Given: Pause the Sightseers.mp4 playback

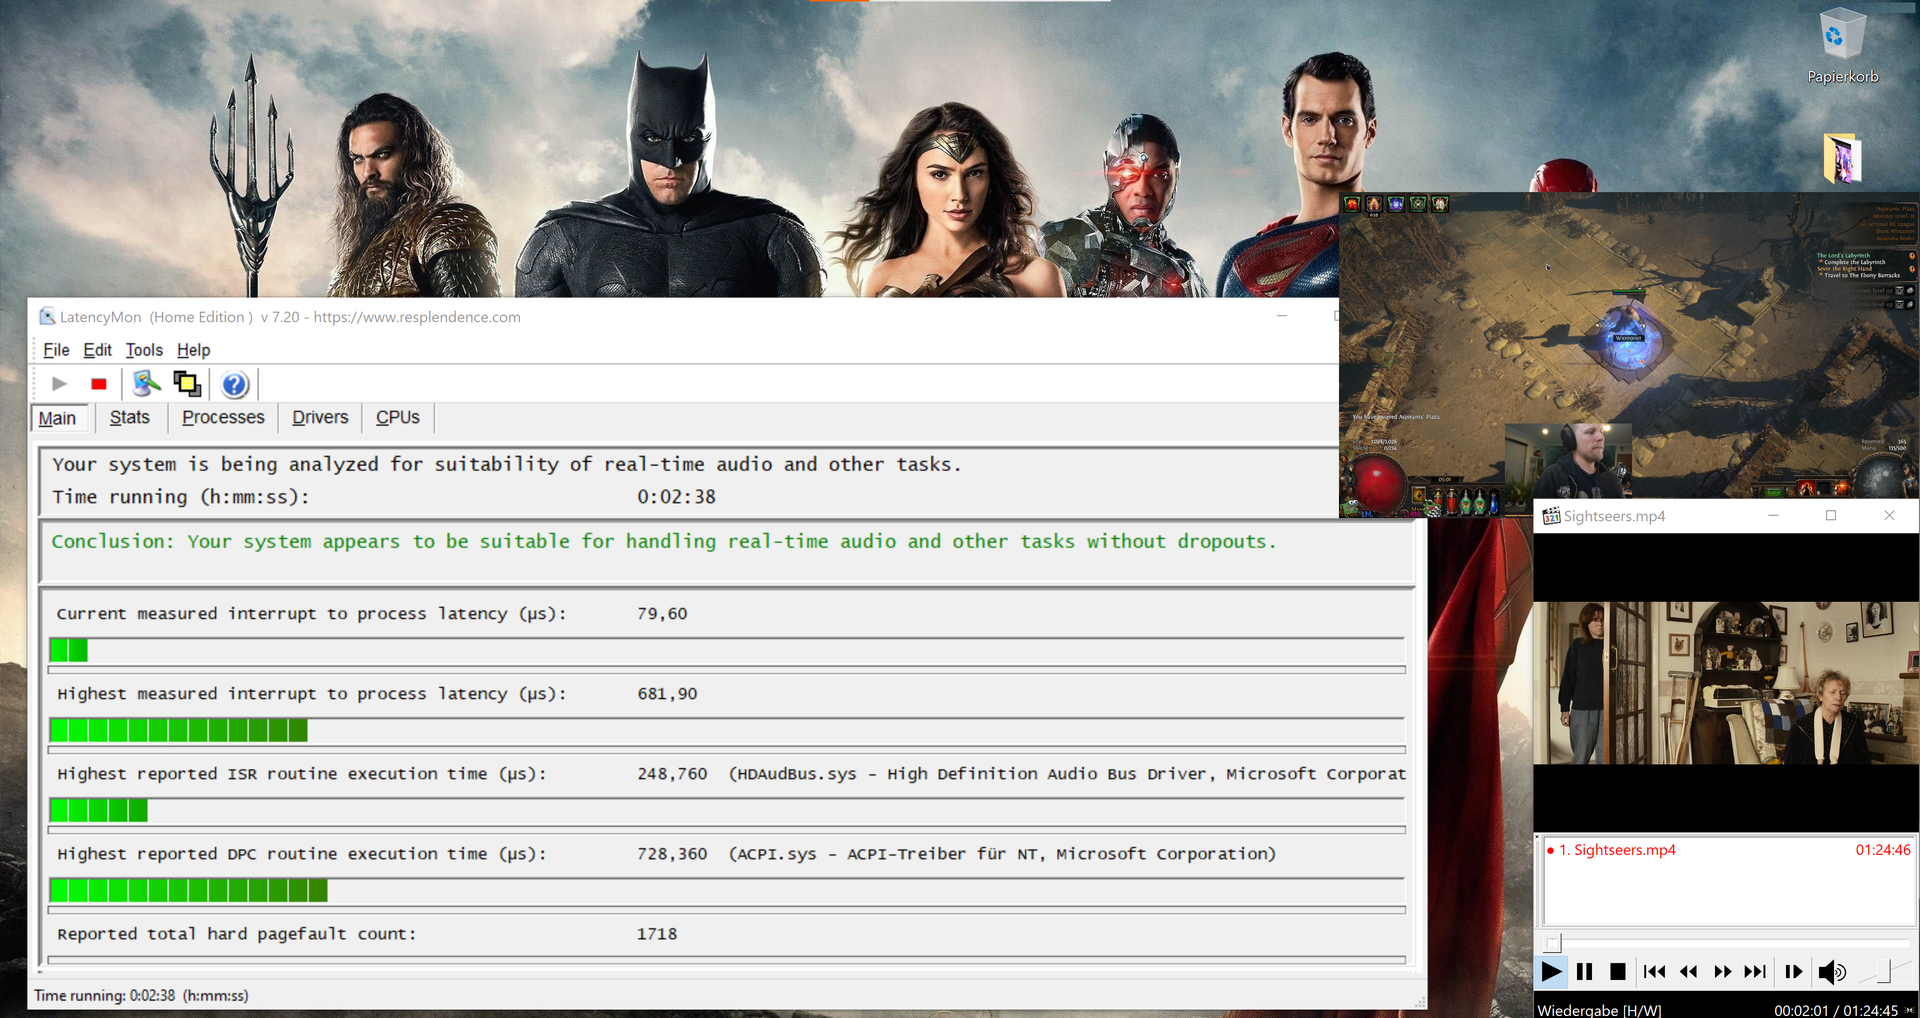Looking at the screenshot, I should [1584, 971].
